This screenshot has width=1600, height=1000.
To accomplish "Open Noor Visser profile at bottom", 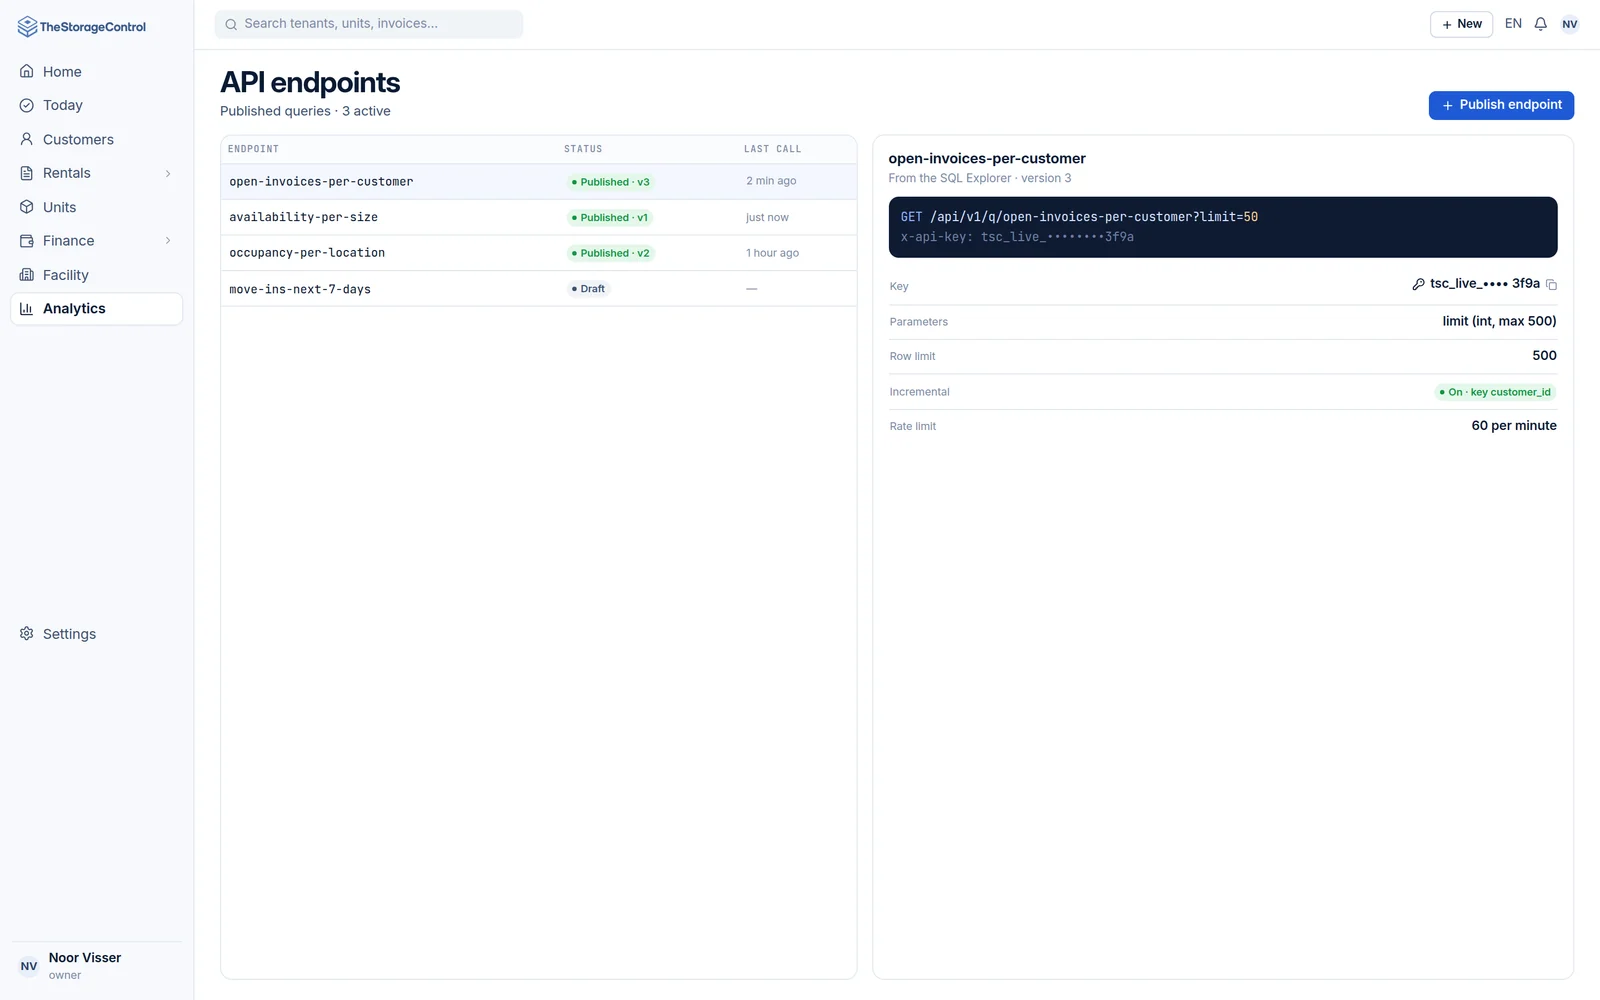I will 96,966.
